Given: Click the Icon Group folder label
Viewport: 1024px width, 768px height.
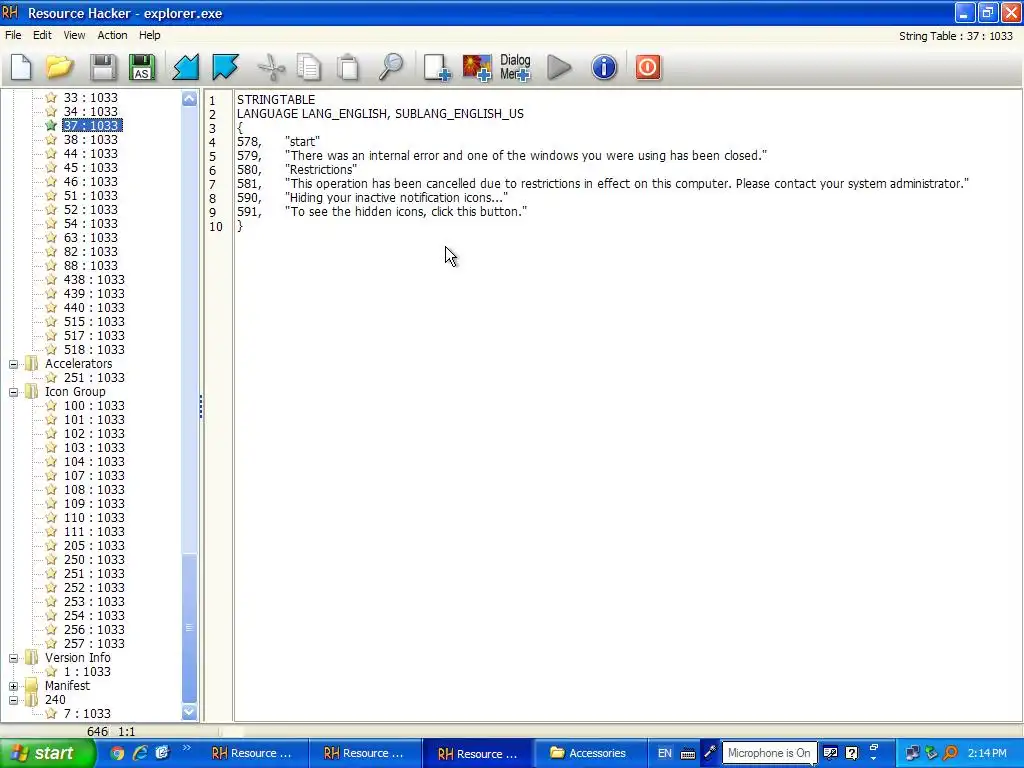Looking at the screenshot, I should pyautogui.click(x=75, y=392).
